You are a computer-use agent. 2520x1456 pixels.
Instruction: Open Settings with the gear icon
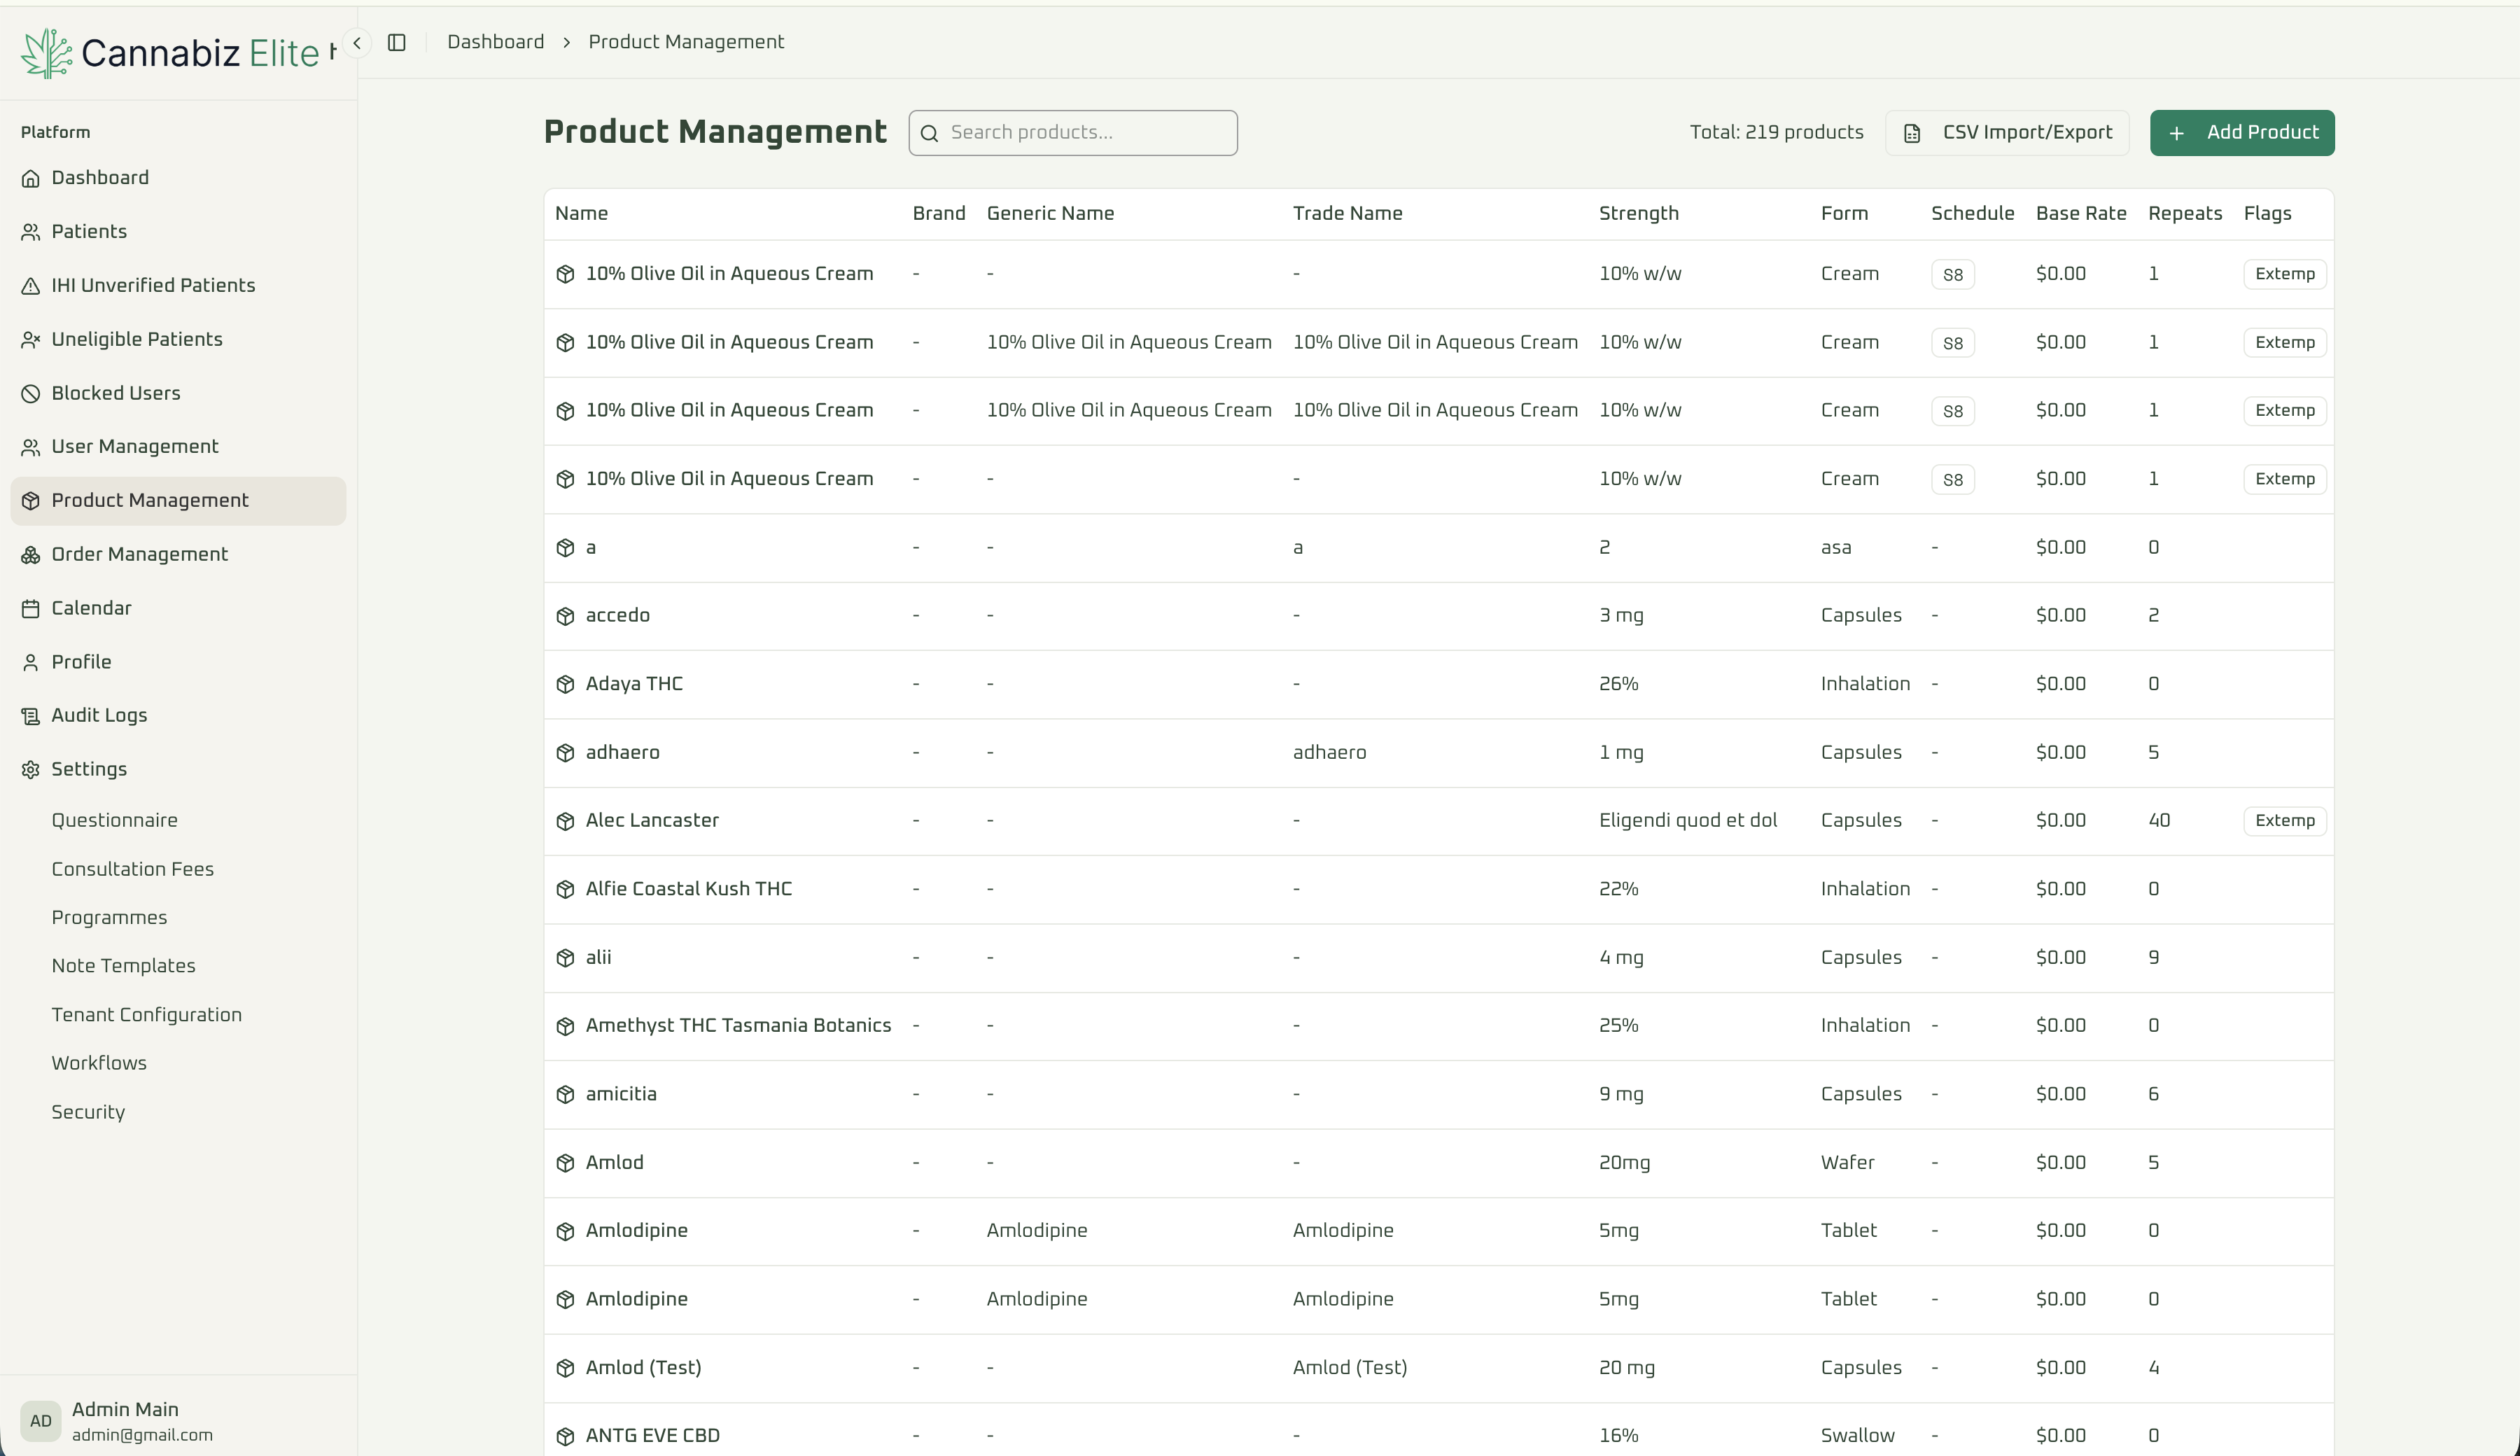(x=31, y=768)
